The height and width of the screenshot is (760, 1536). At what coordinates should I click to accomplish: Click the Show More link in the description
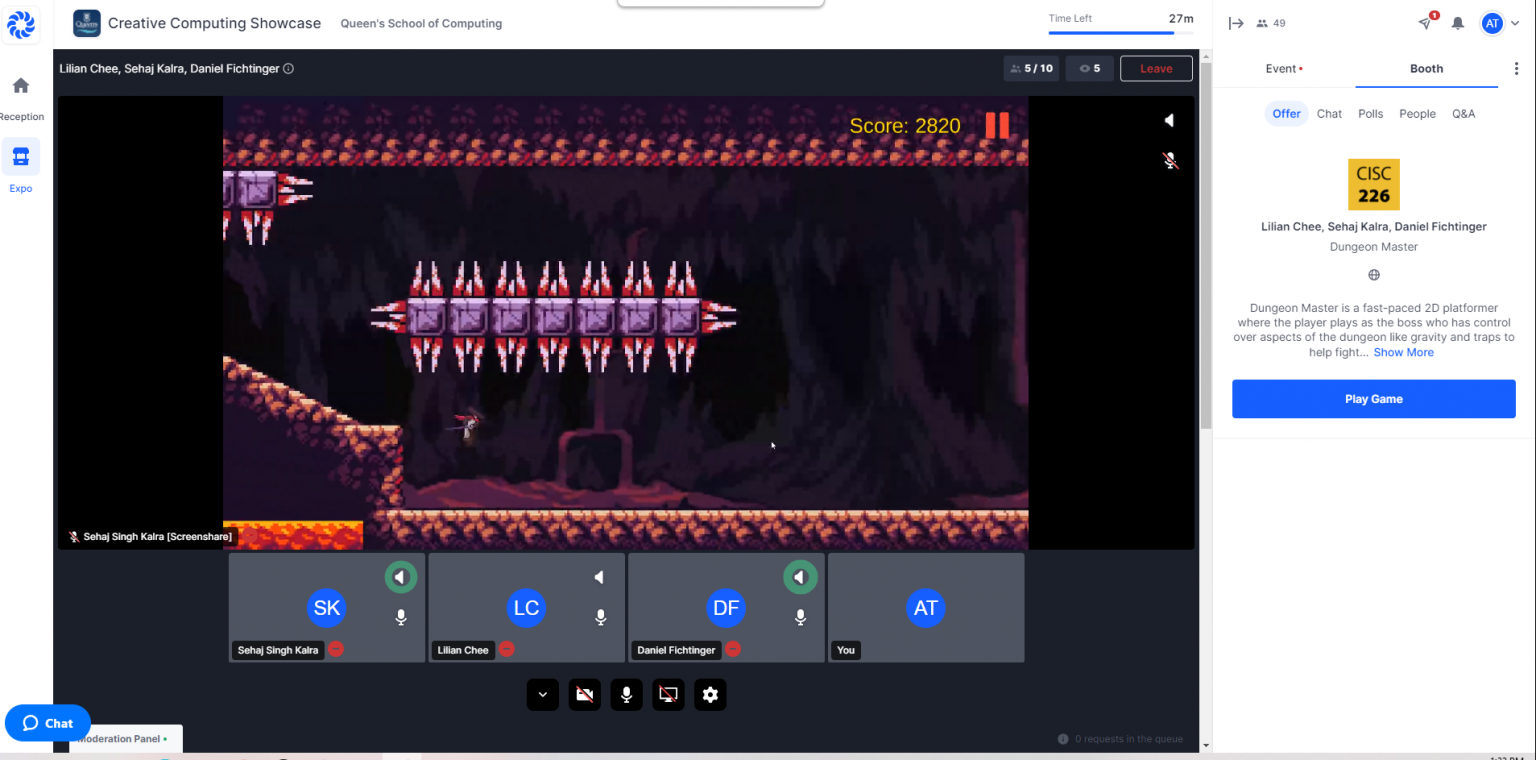(x=1403, y=352)
